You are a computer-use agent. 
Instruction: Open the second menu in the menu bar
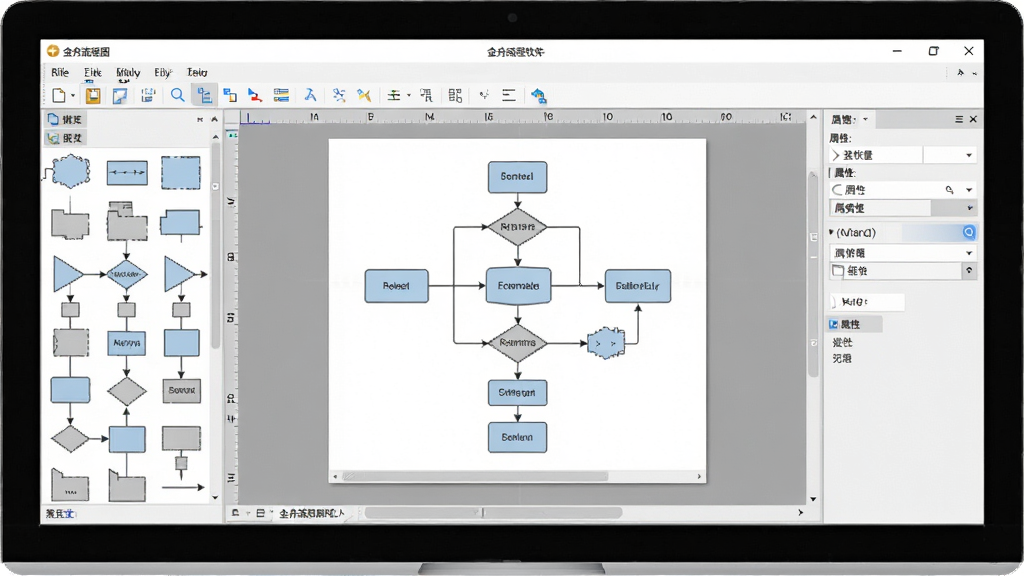pyautogui.click(x=93, y=72)
